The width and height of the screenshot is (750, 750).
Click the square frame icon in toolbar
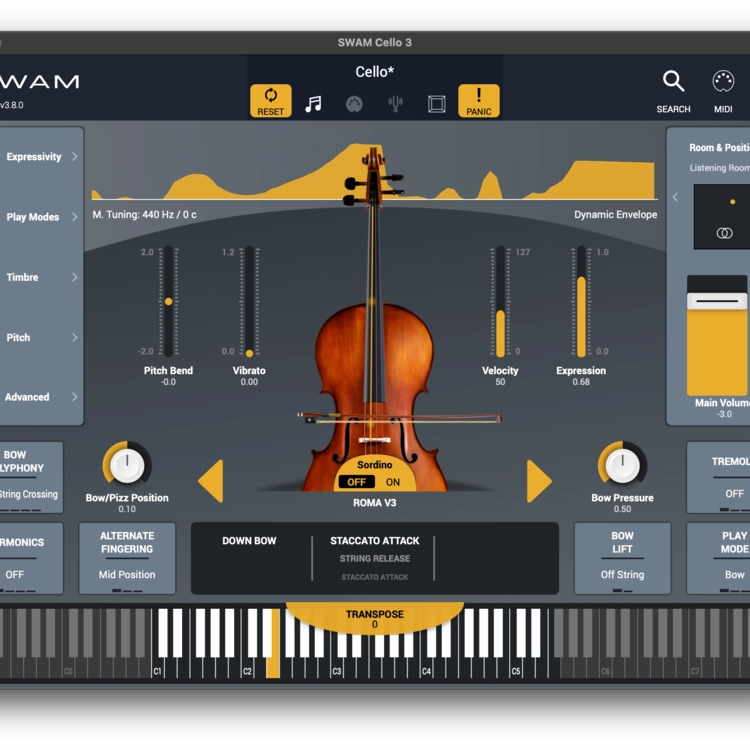(437, 103)
